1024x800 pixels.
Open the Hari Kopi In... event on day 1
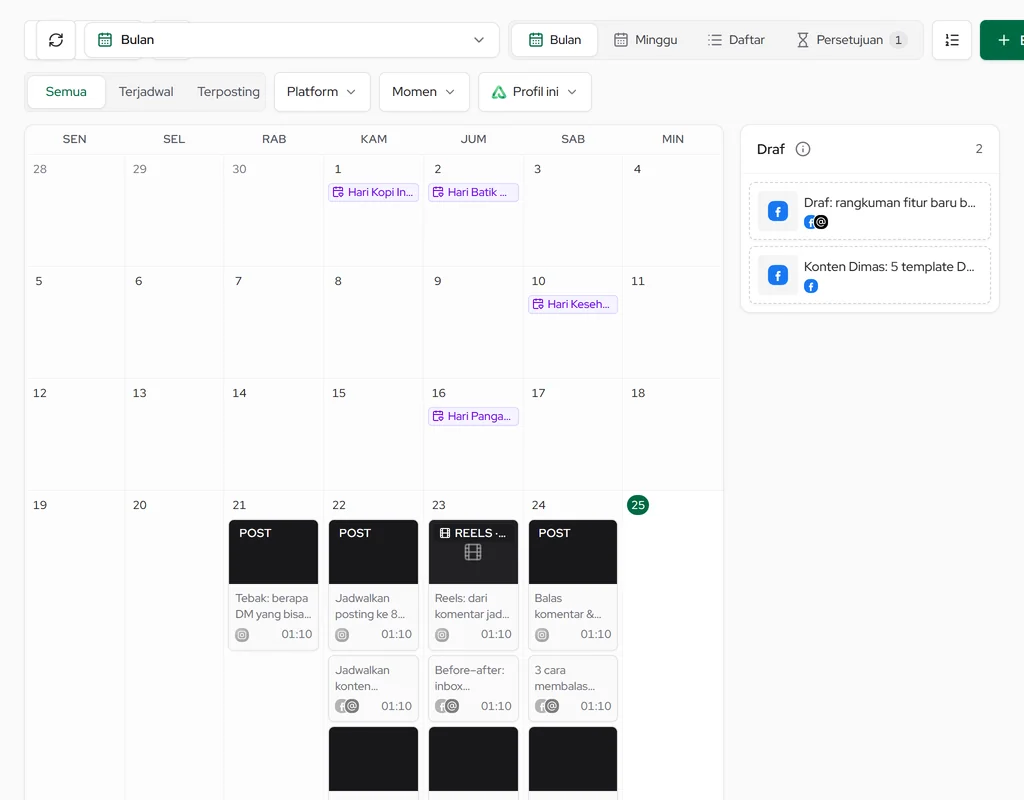click(374, 192)
